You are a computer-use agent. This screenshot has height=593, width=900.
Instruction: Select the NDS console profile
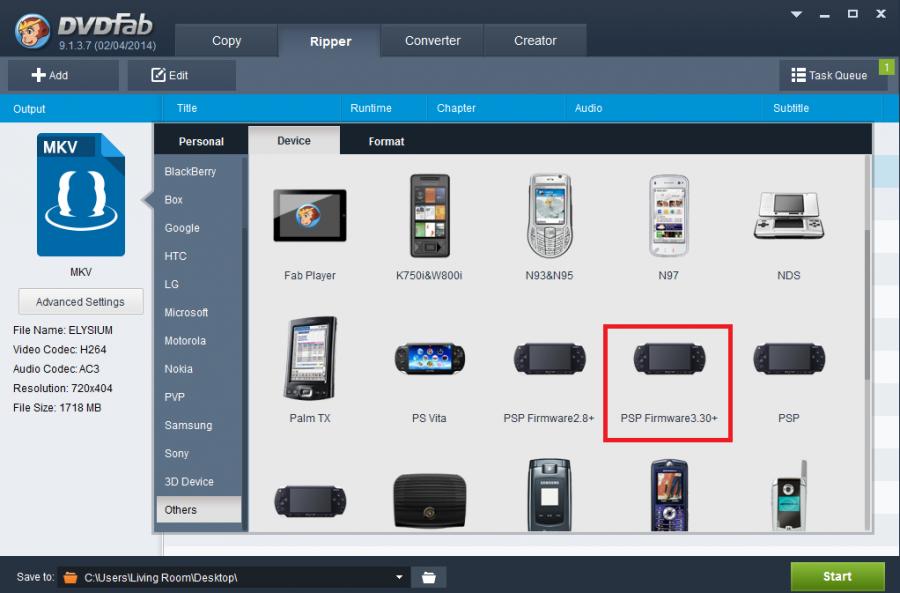pos(789,215)
